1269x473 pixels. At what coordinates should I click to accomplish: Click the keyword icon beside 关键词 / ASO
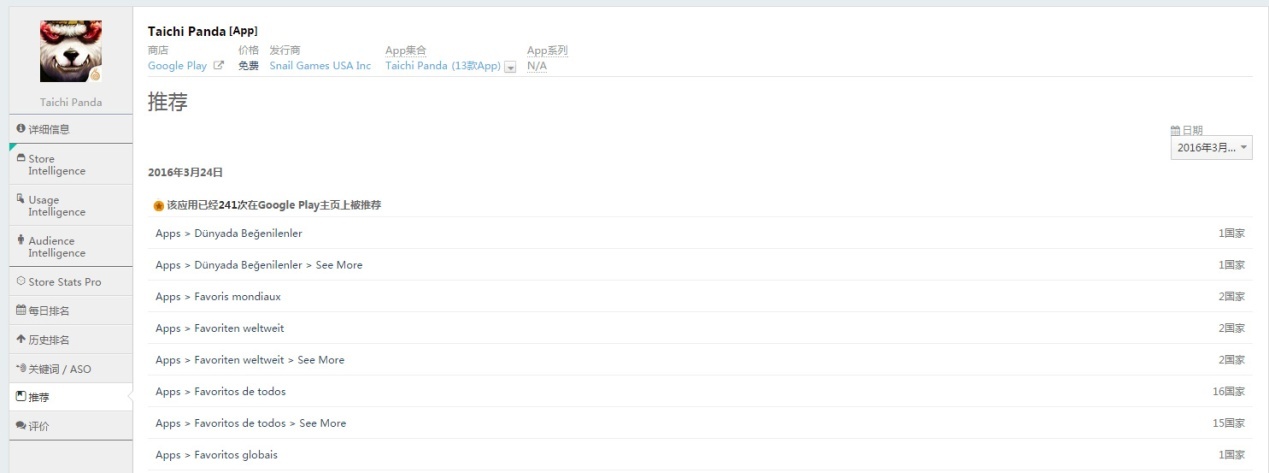tap(21, 369)
